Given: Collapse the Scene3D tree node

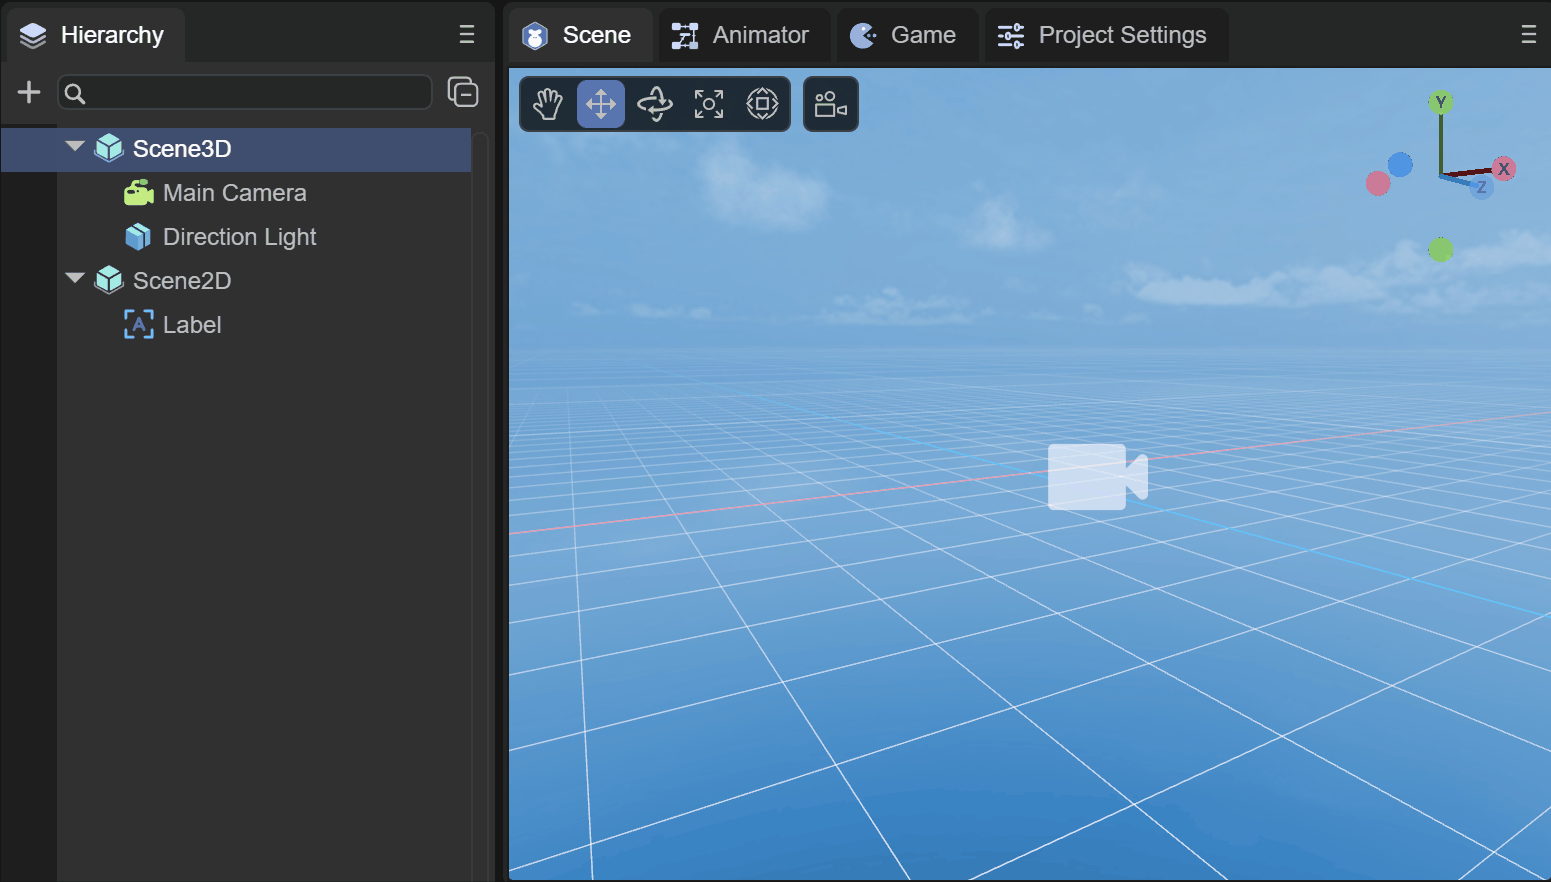Looking at the screenshot, I should 75,147.
